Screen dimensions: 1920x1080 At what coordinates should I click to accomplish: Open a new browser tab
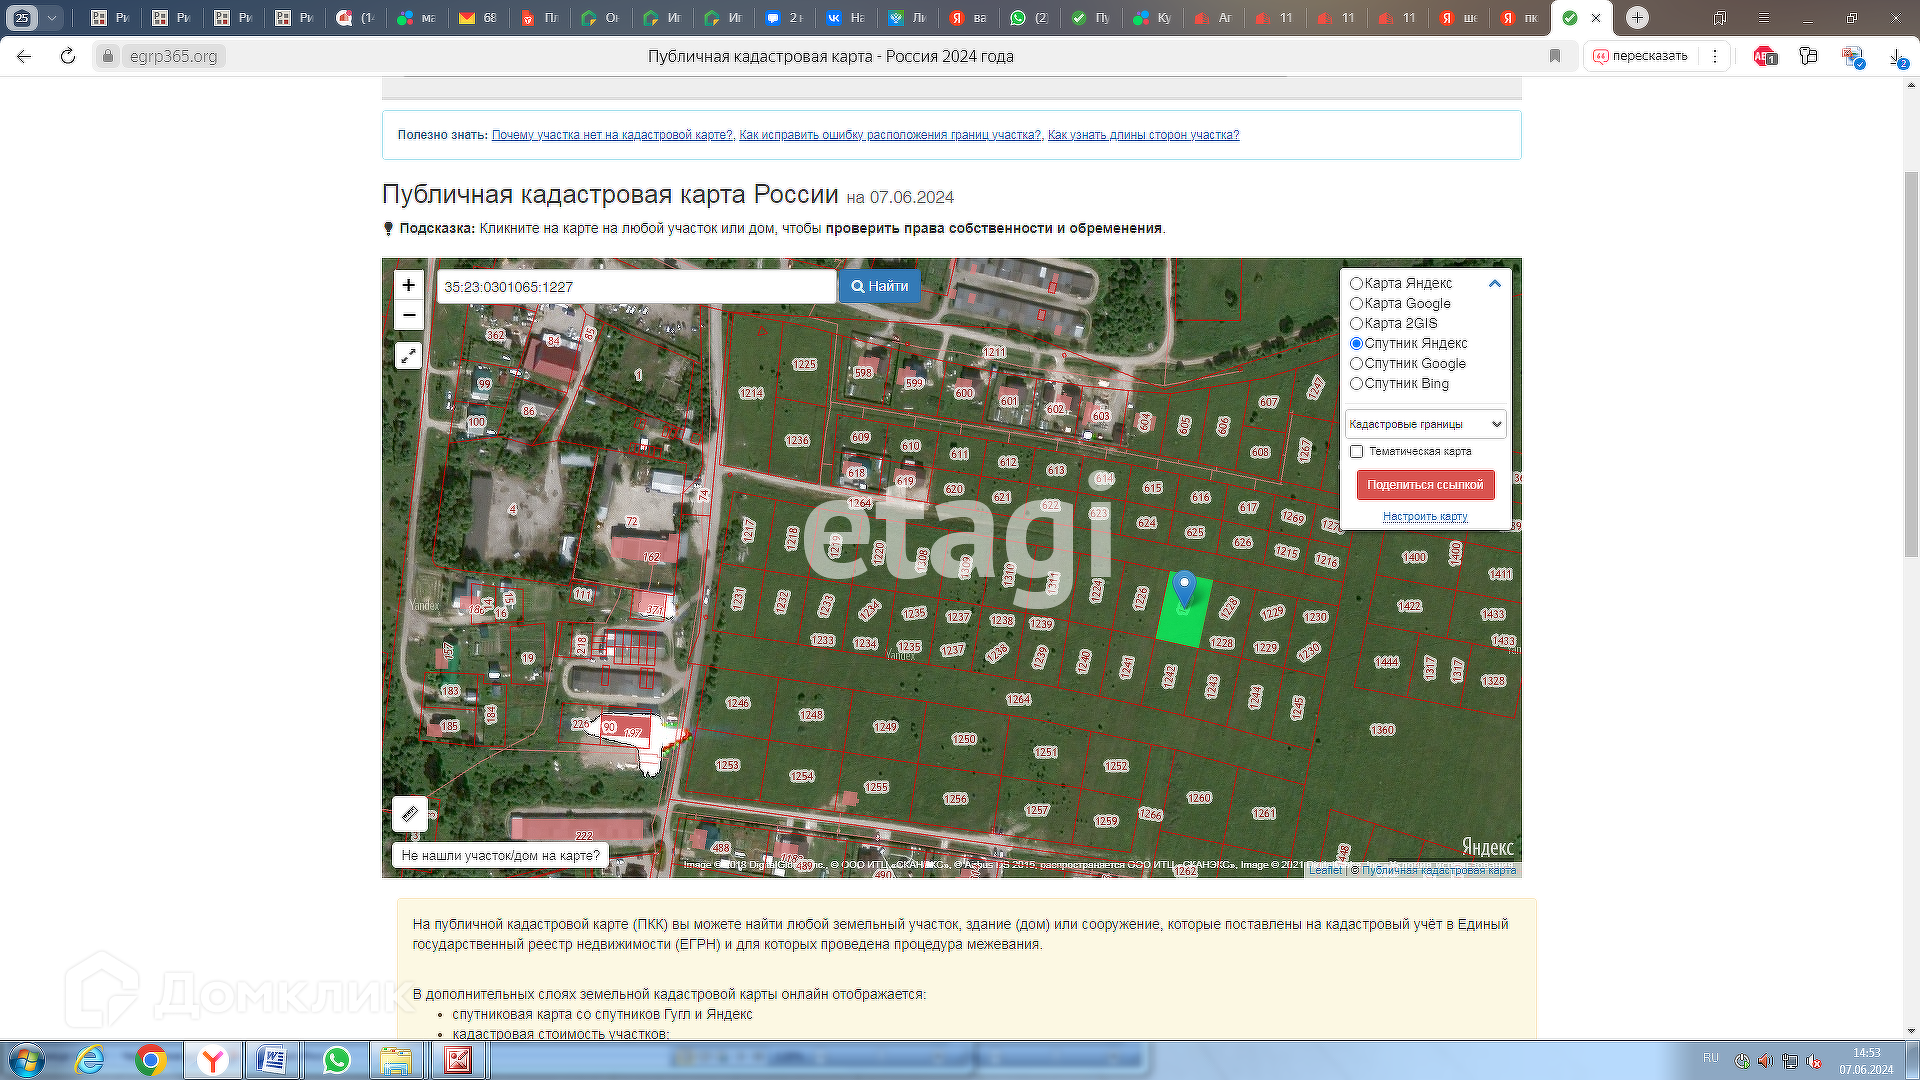(x=1637, y=18)
